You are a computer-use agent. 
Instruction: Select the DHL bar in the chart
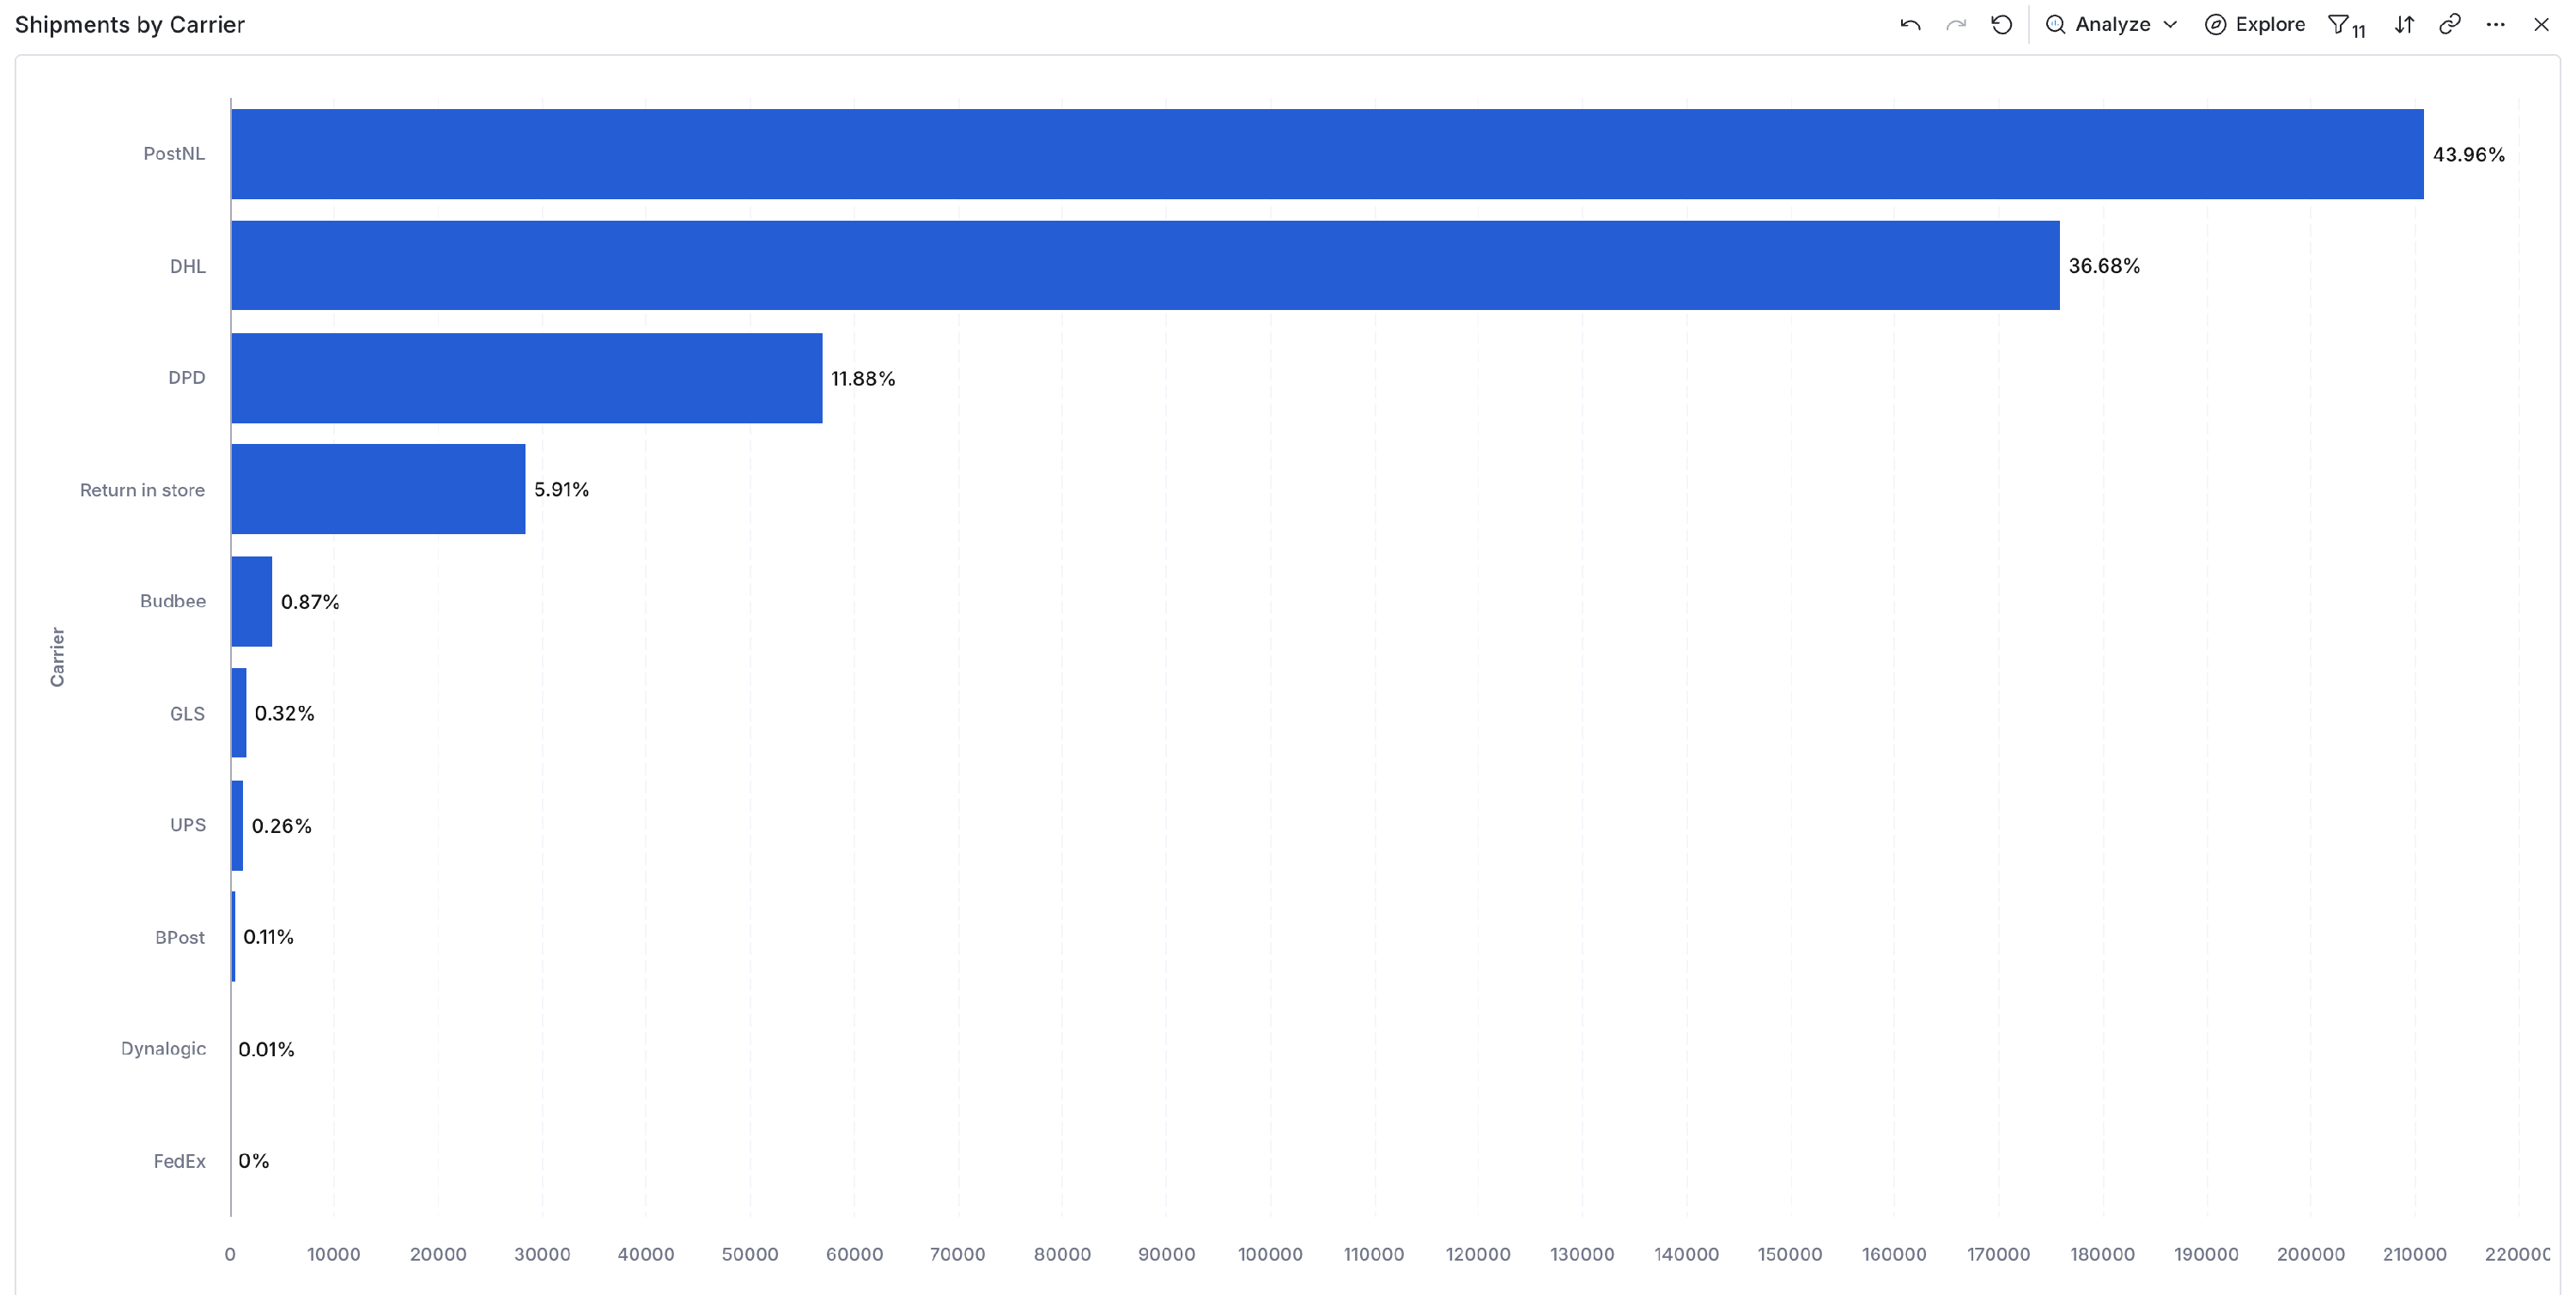click(x=1145, y=266)
